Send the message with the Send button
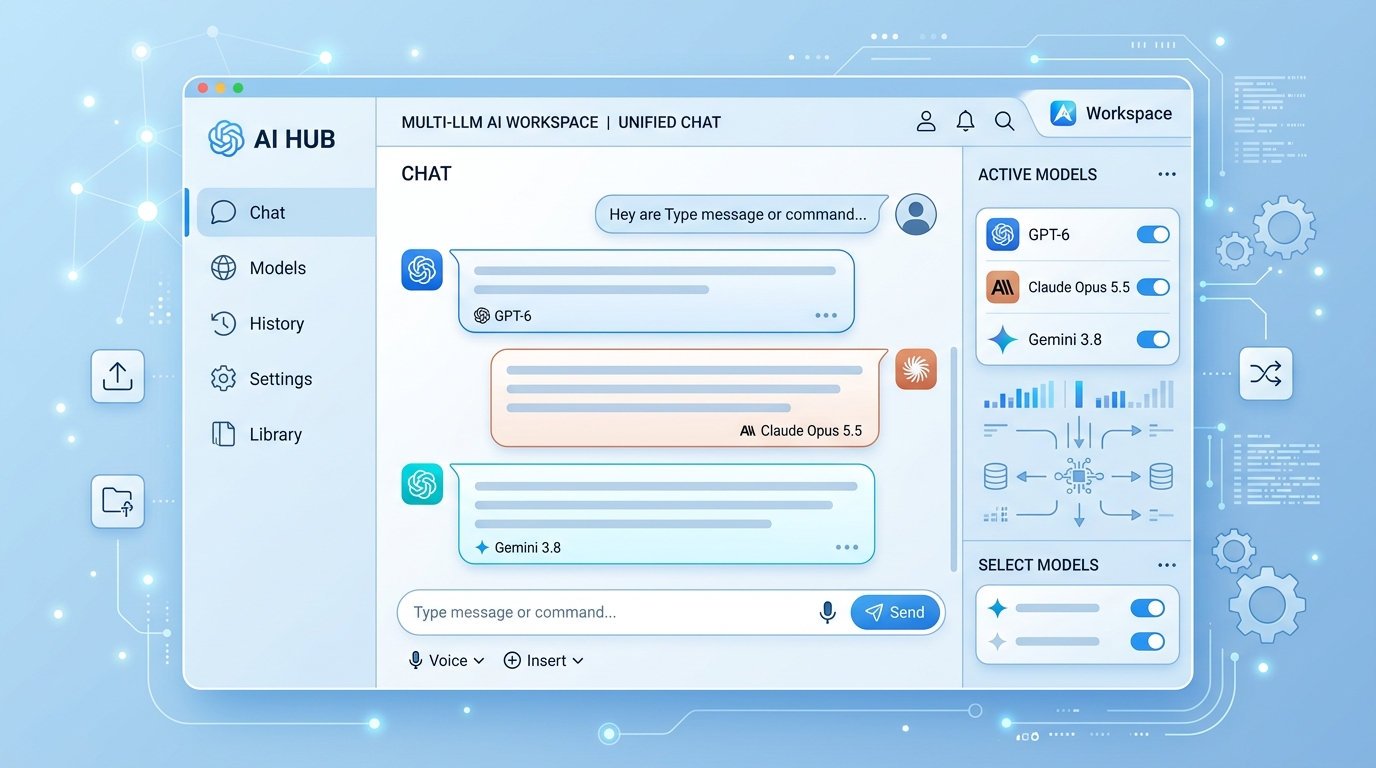 895,613
